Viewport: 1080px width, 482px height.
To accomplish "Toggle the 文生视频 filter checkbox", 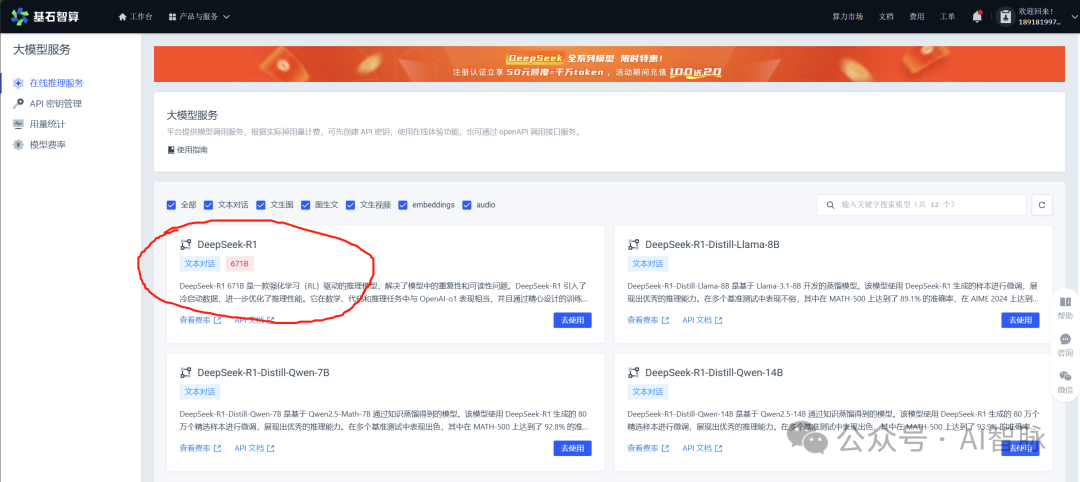I will [x=351, y=205].
